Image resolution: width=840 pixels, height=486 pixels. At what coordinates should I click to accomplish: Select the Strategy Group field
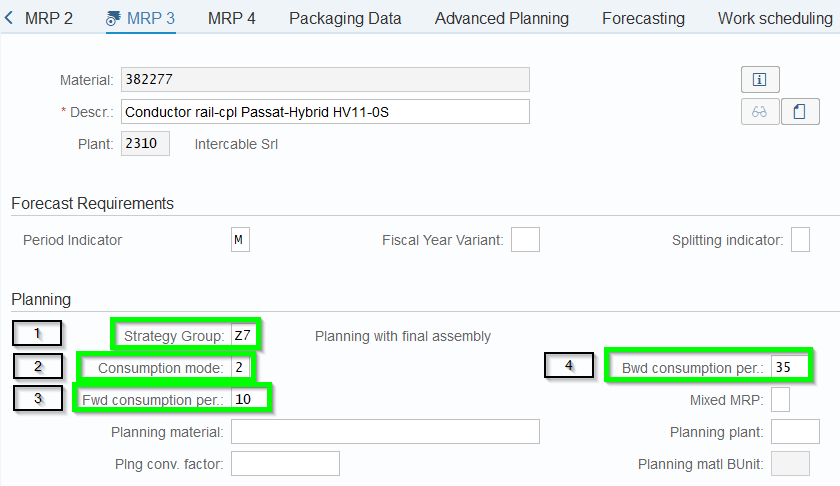click(x=242, y=336)
